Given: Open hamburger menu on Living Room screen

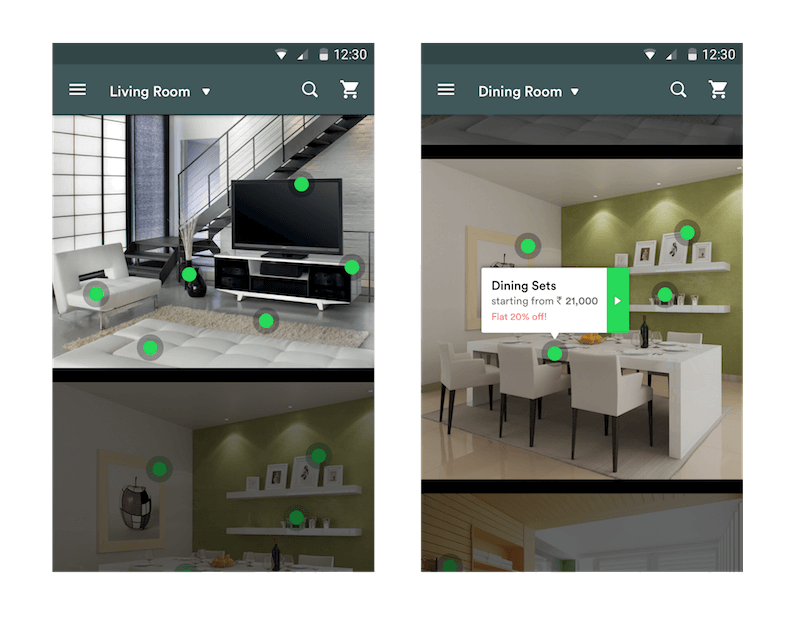Looking at the screenshot, I should pos(78,90).
